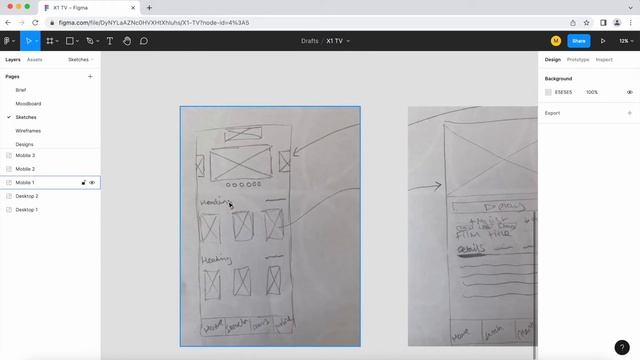Viewport: 640px width, 360px height.
Task: Open the Moodboard page
Action: (28, 104)
